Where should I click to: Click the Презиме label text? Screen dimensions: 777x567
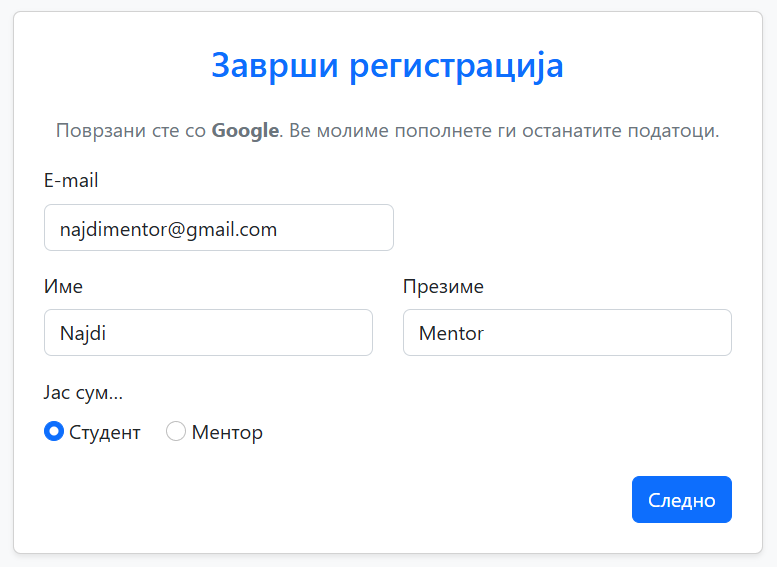coord(443,287)
